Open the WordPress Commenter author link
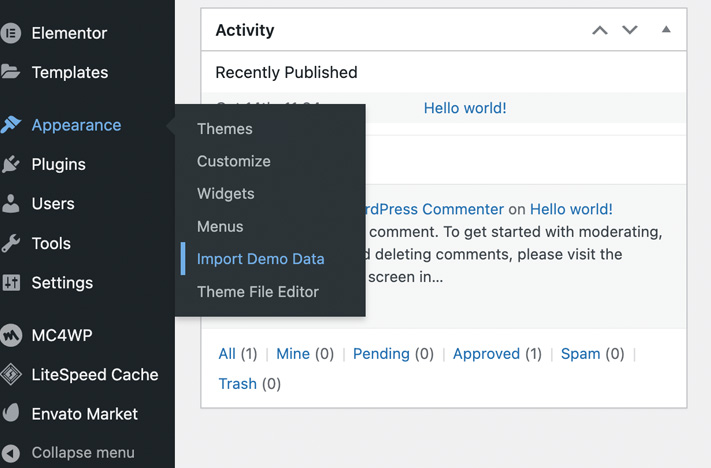The height and width of the screenshot is (468, 711). [x=435, y=209]
